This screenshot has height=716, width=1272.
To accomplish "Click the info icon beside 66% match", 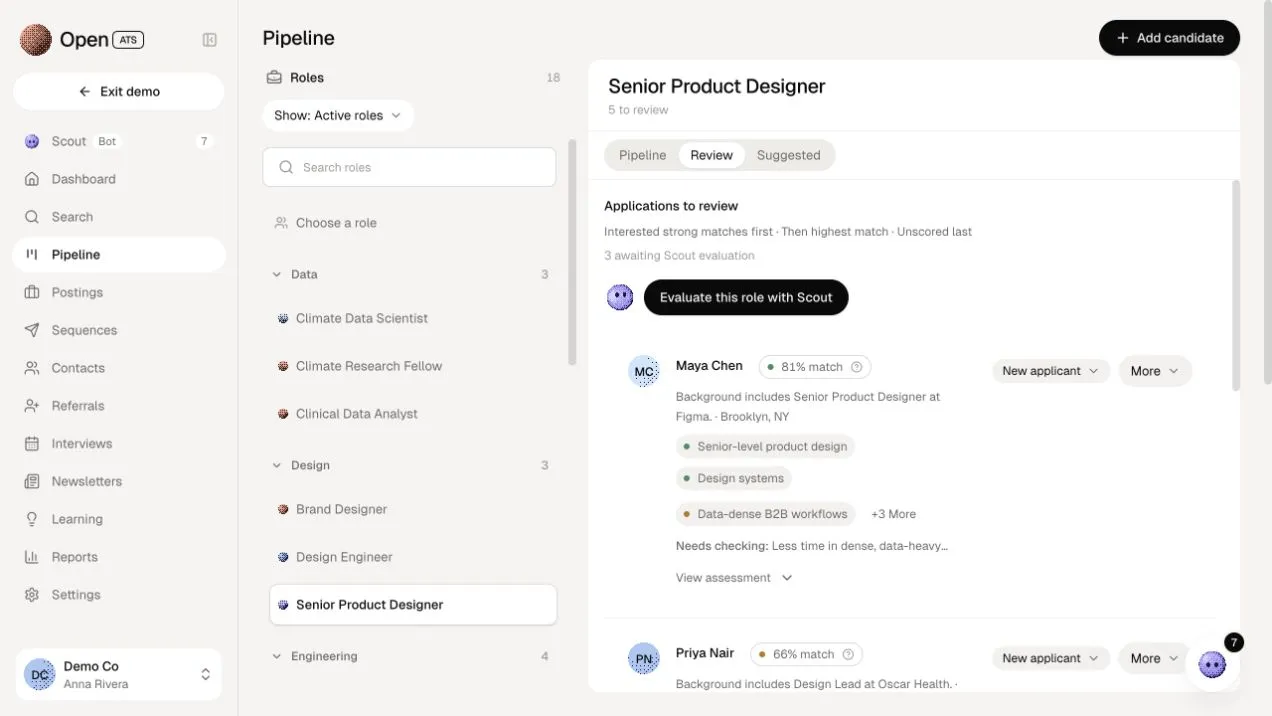I will [x=848, y=655].
